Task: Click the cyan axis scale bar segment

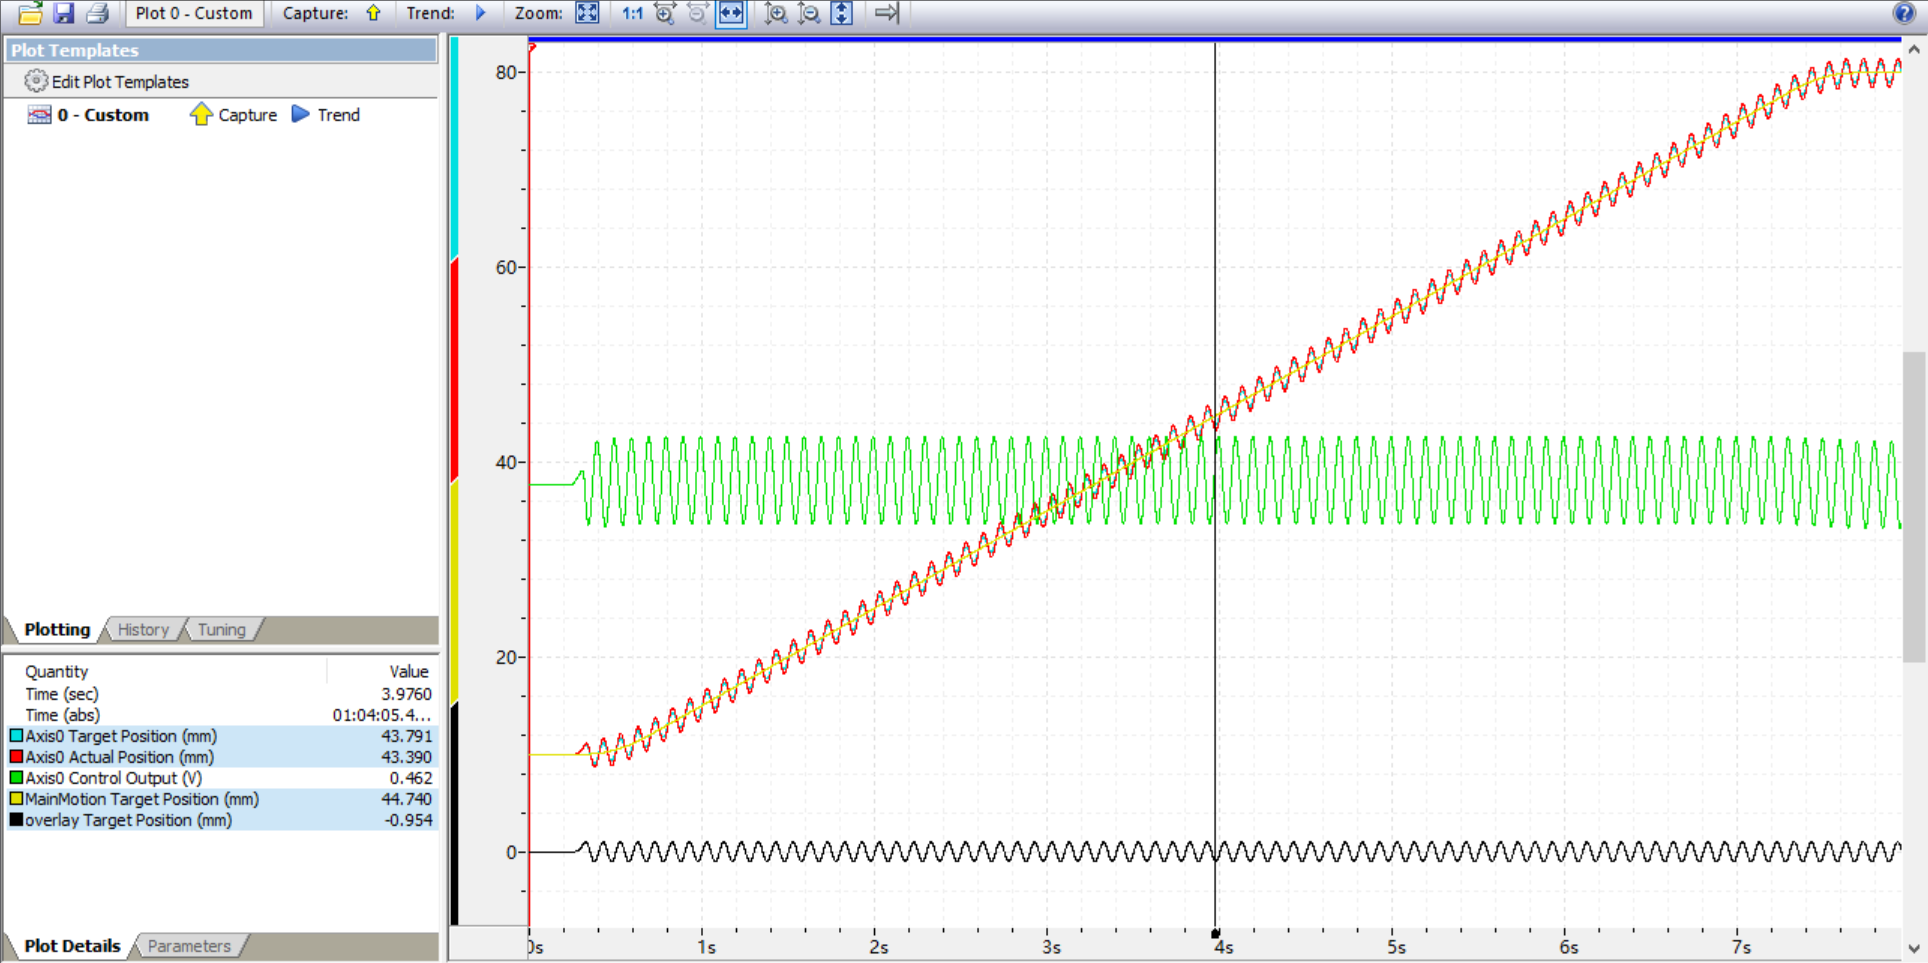Action: point(454,148)
